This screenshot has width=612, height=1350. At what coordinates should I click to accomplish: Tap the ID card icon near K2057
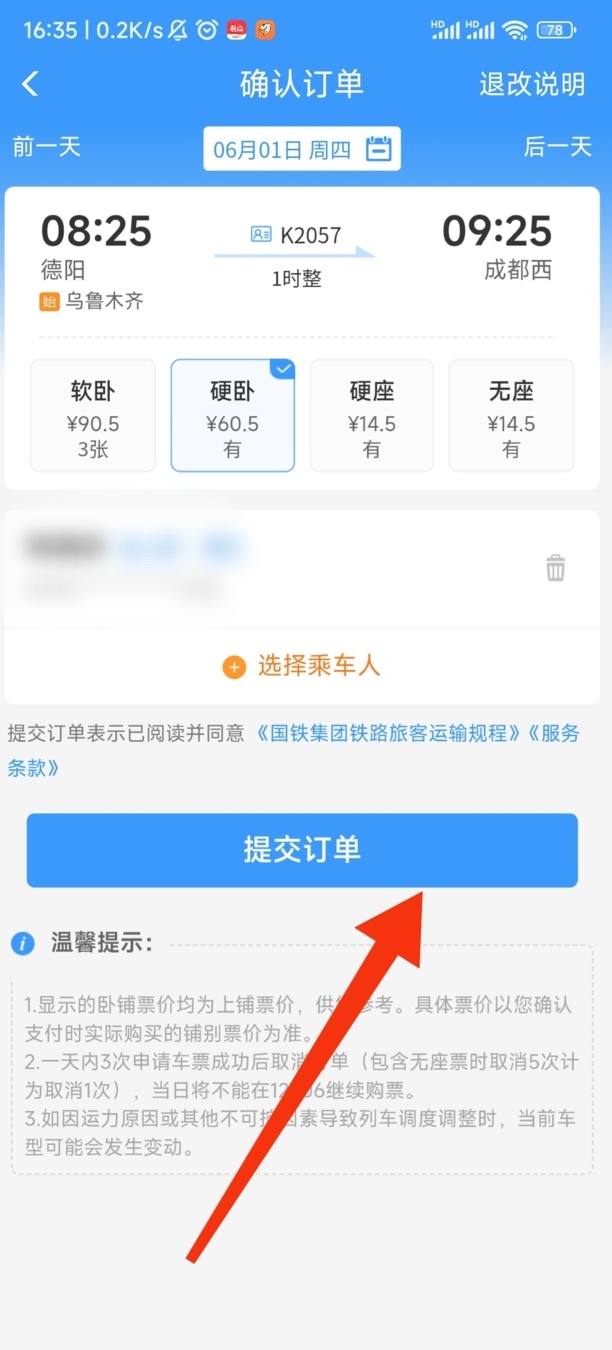pos(261,235)
